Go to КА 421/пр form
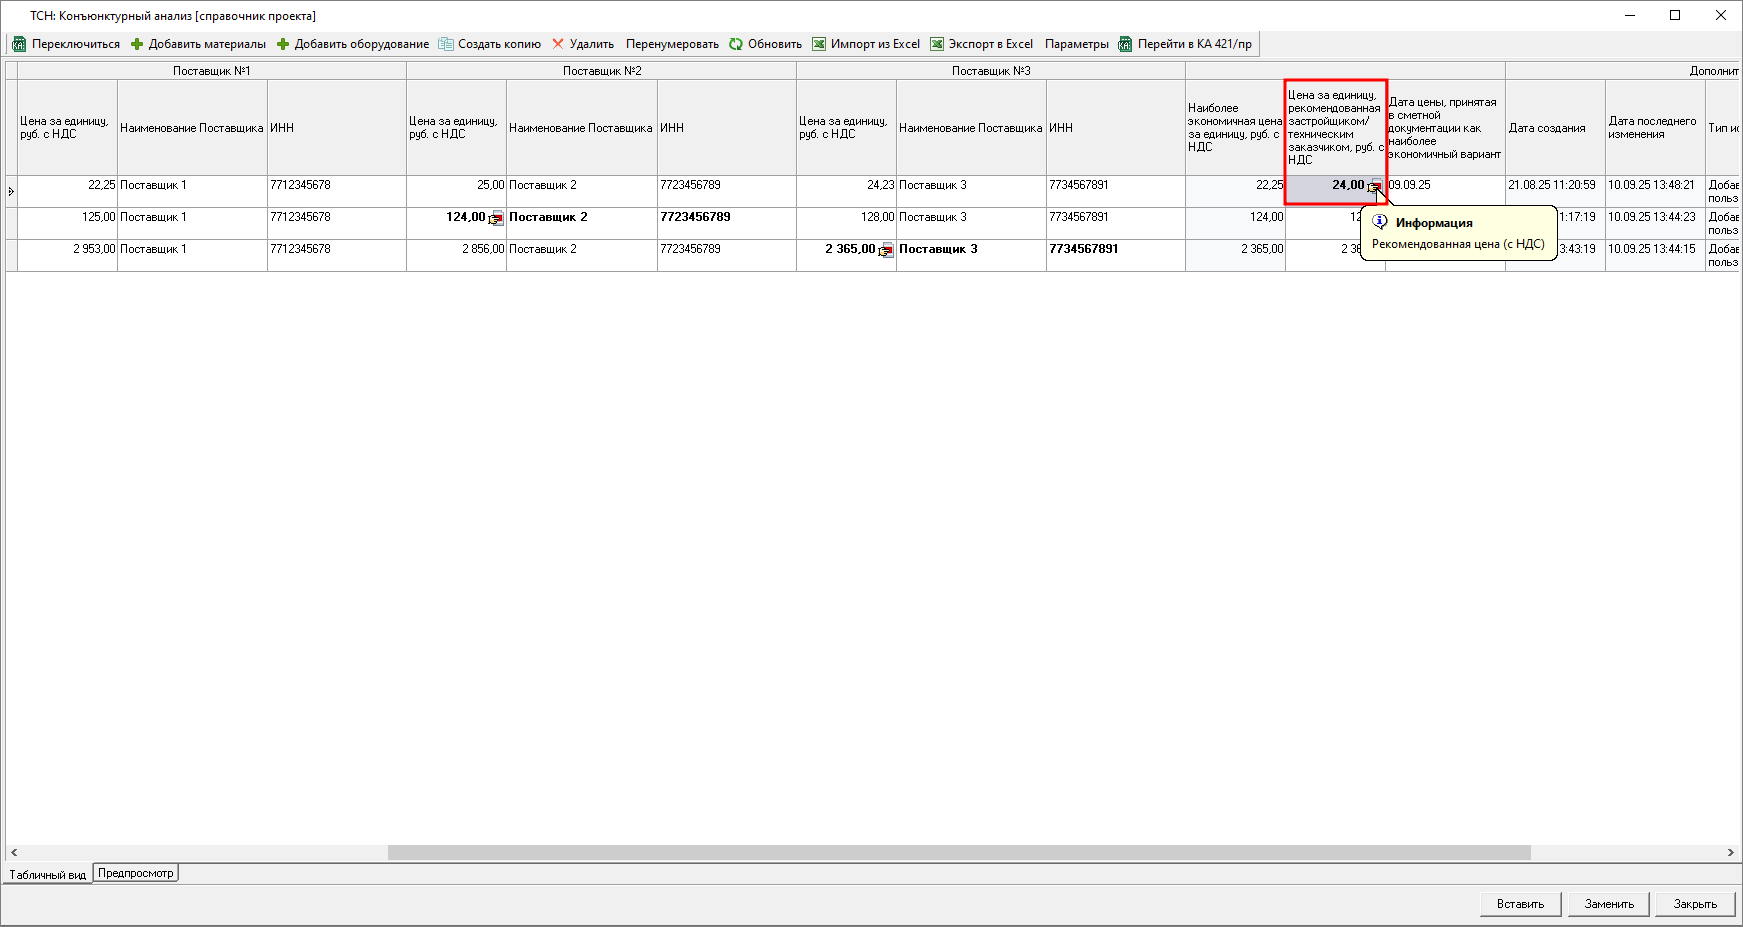The height and width of the screenshot is (927, 1743). click(x=1185, y=44)
